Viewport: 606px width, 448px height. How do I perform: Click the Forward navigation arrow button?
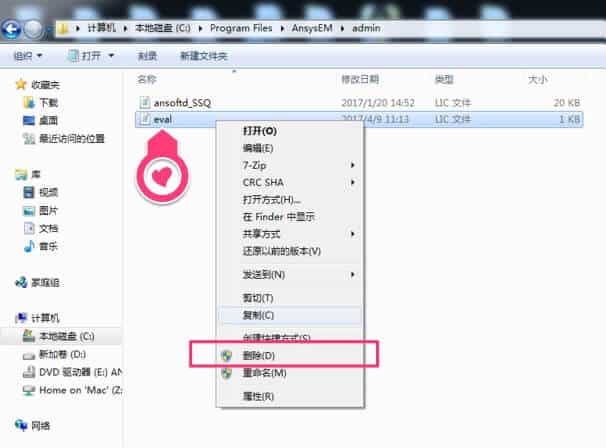tap(34, 29)
